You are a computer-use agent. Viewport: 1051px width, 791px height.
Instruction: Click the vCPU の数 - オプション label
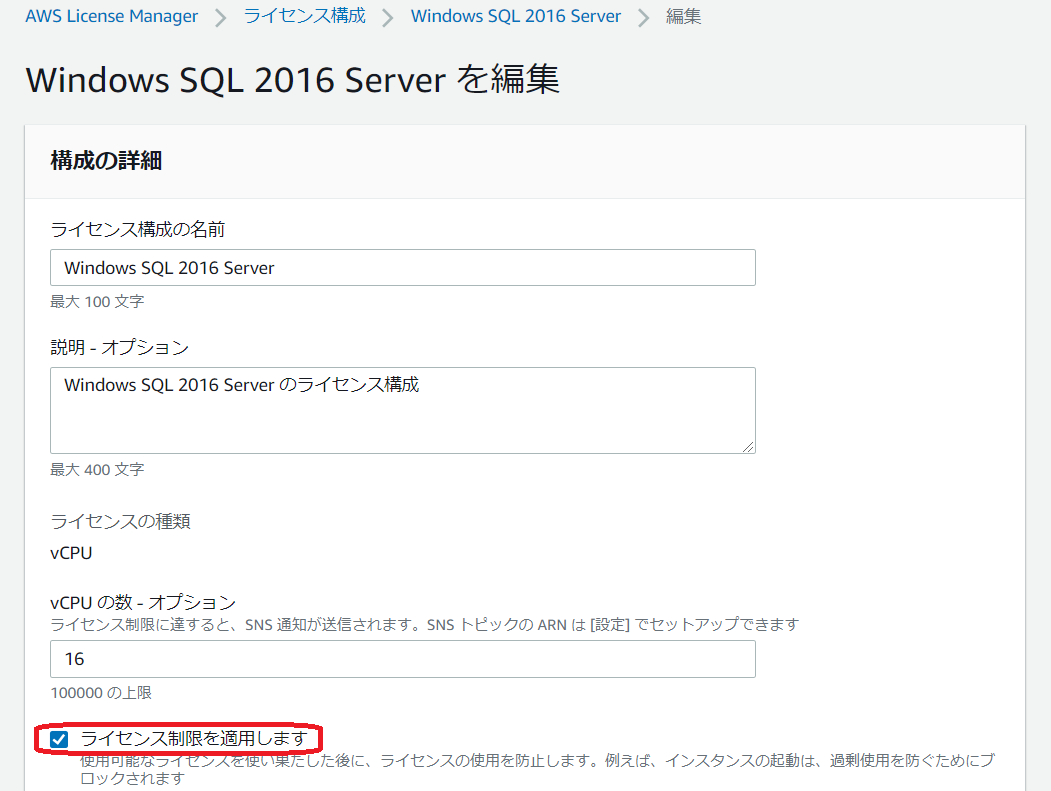click(x=143, y=602)
